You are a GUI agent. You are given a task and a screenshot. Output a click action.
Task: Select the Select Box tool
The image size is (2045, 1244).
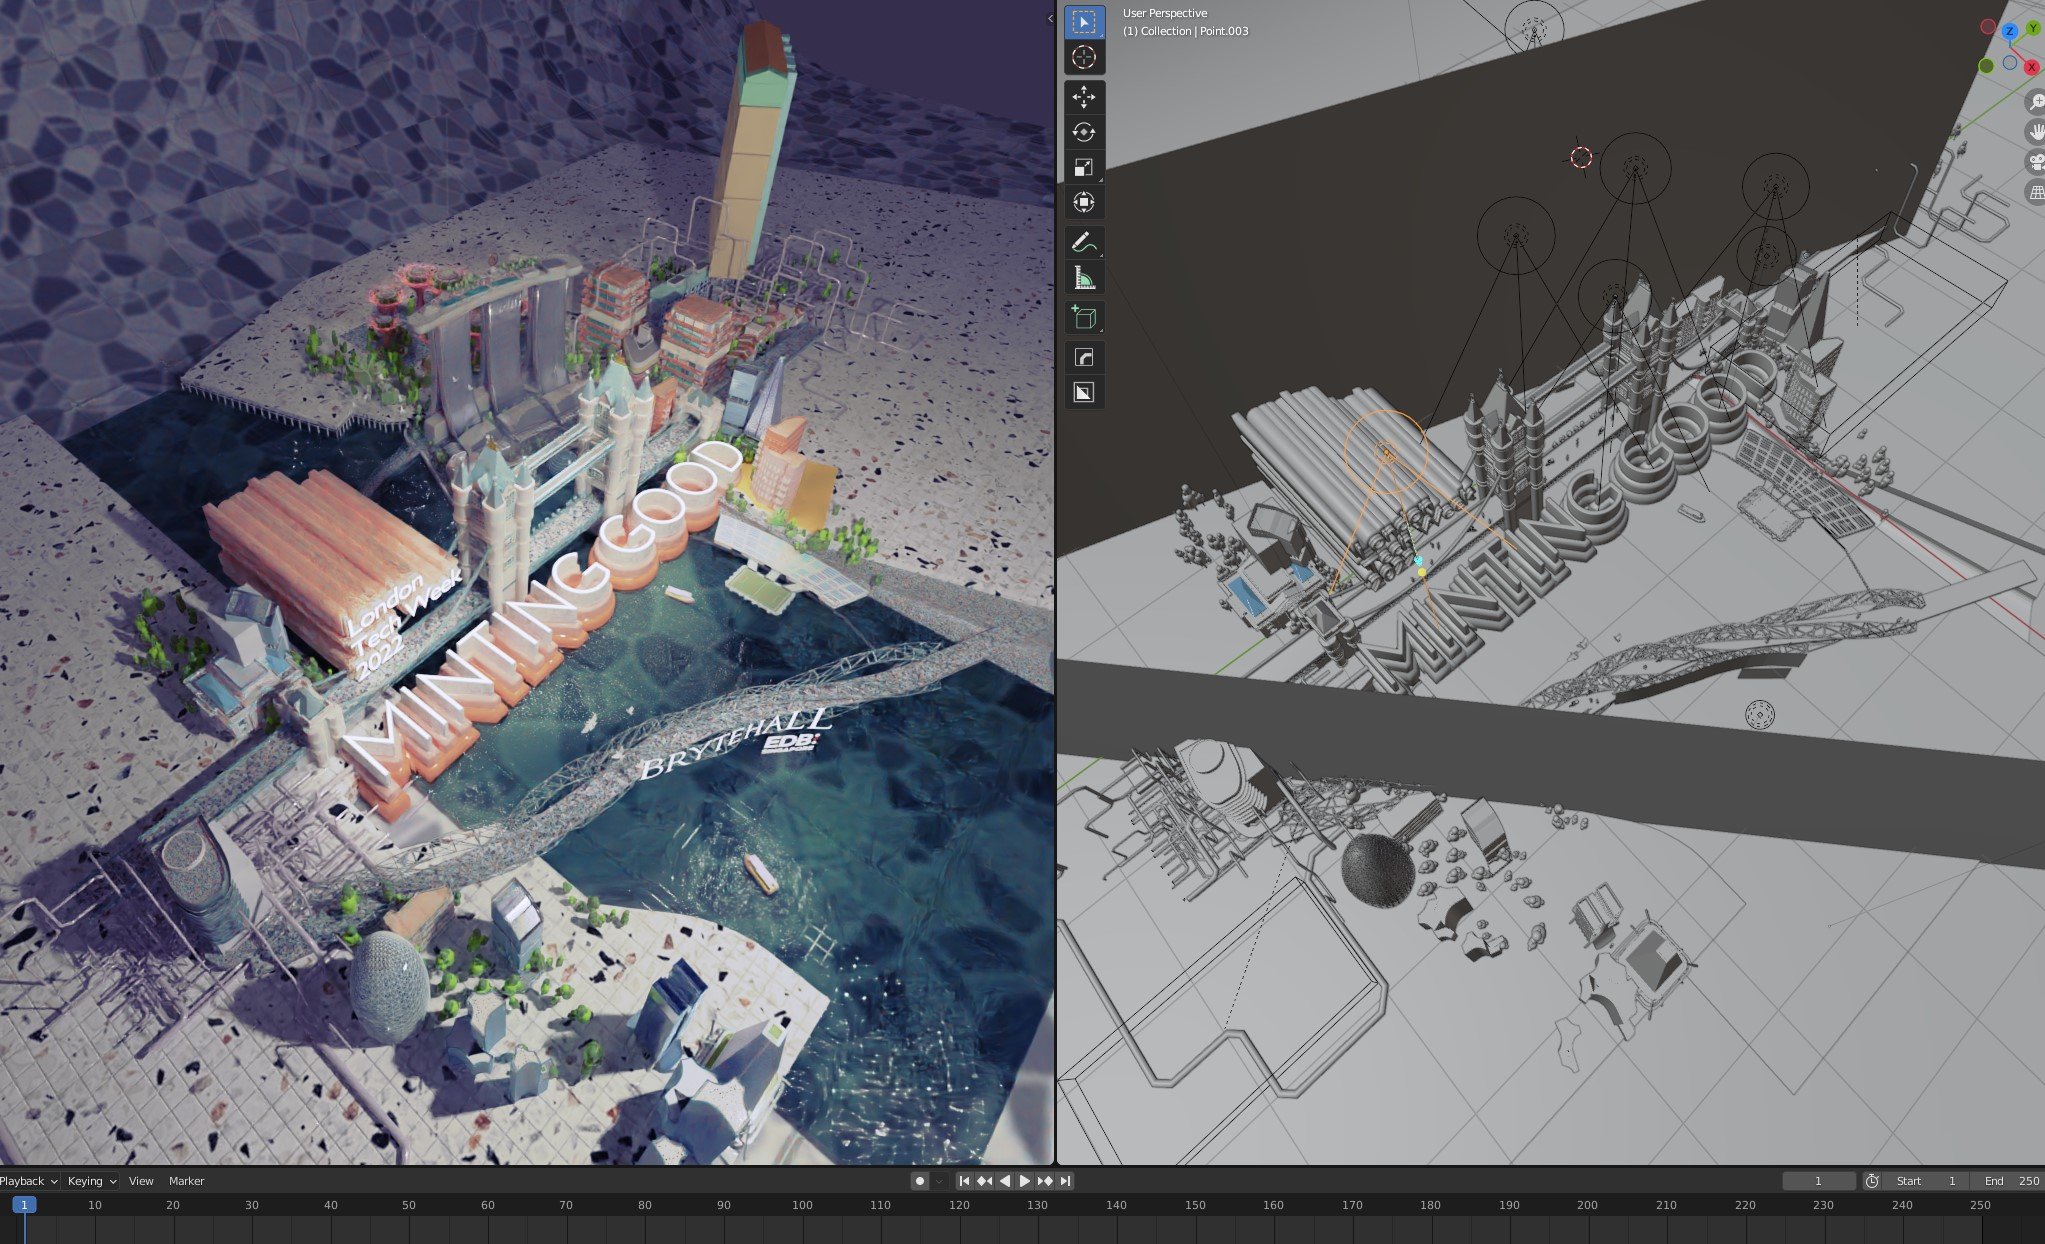1084,22
